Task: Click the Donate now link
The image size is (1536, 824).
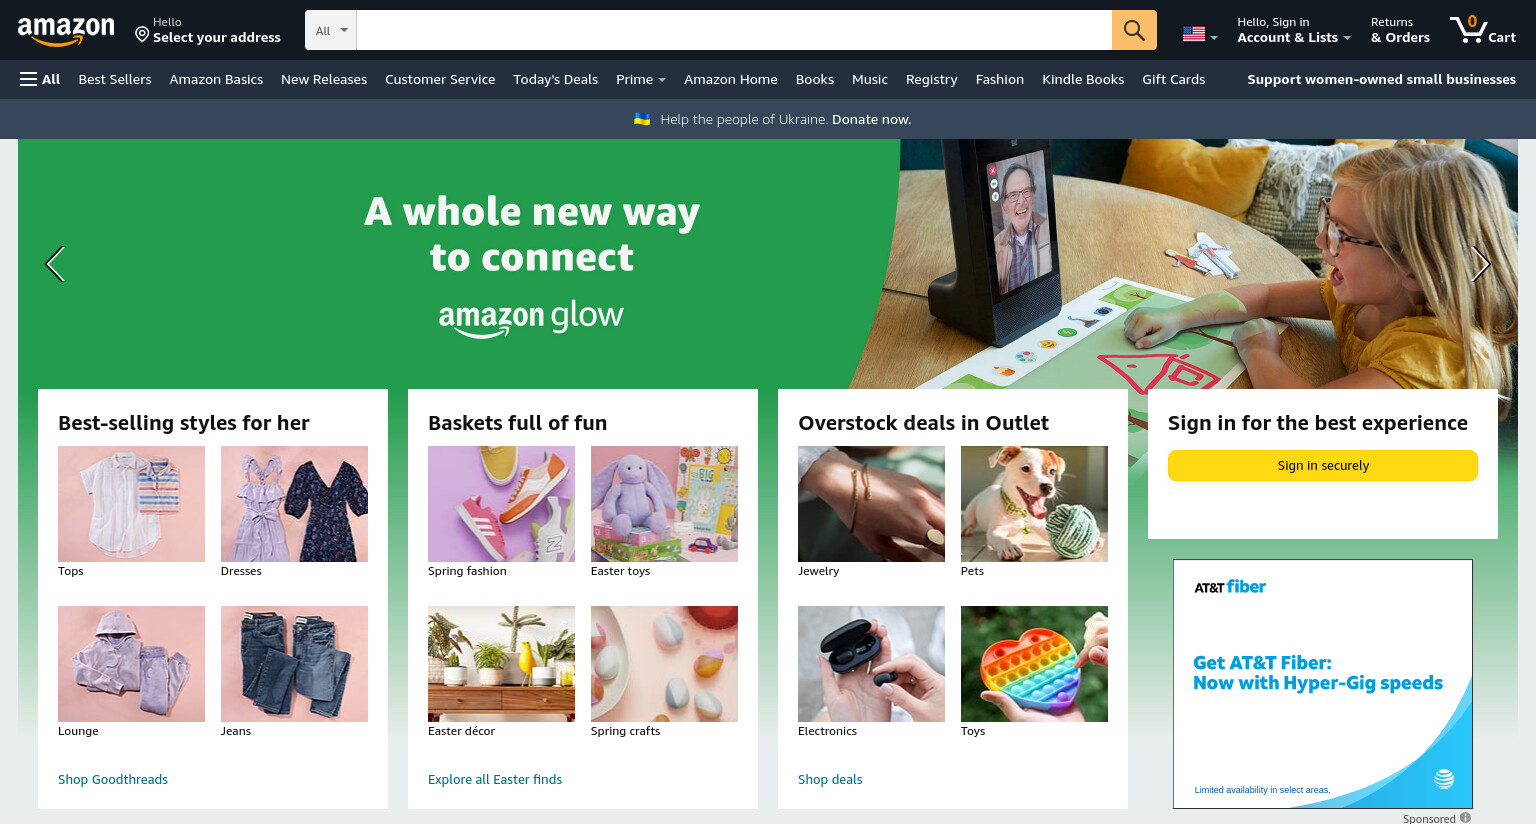Action: (x=871, y=119)
